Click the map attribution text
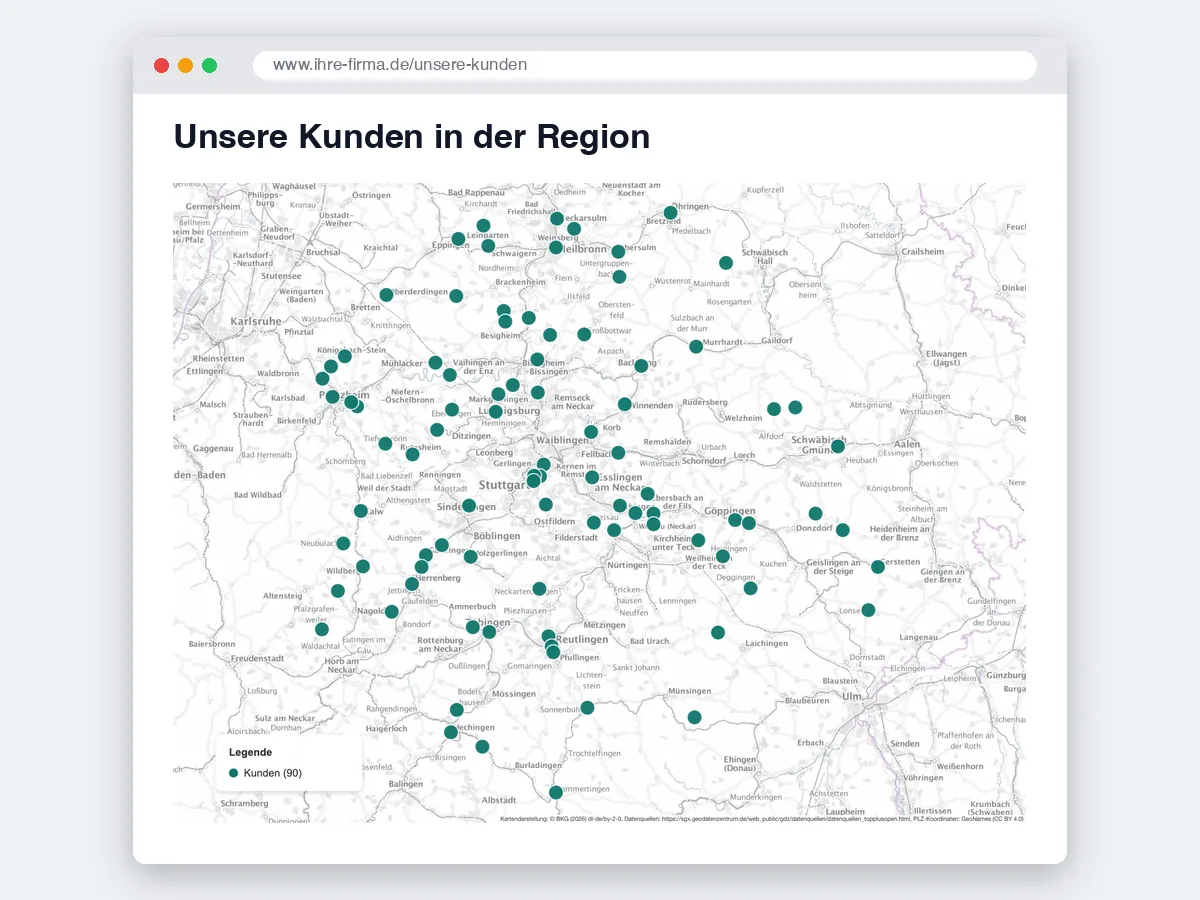 click(x=762, y=818)
